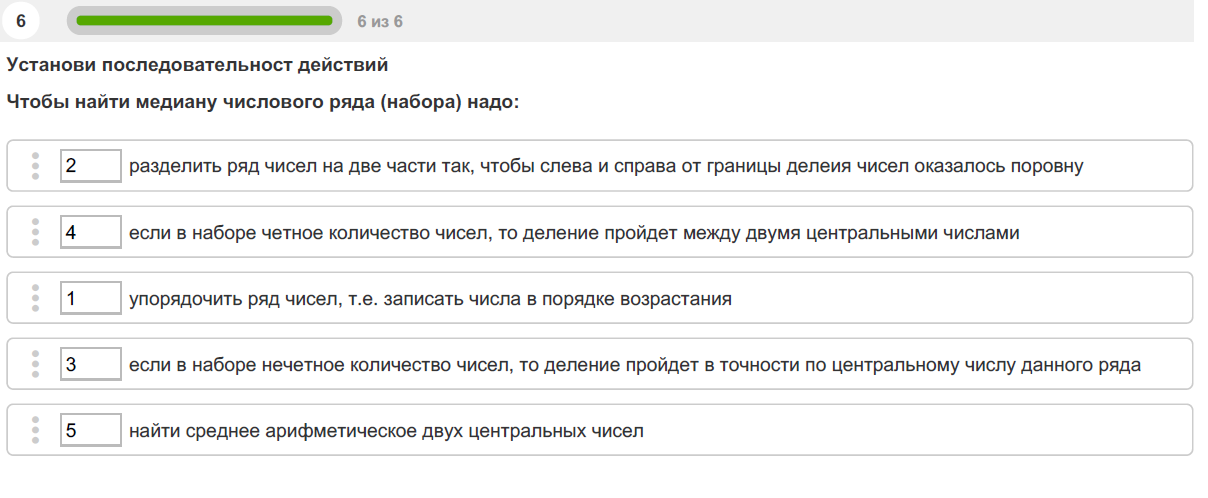
Task: Click order input field containing 3
Action: [x=91, y=364]
